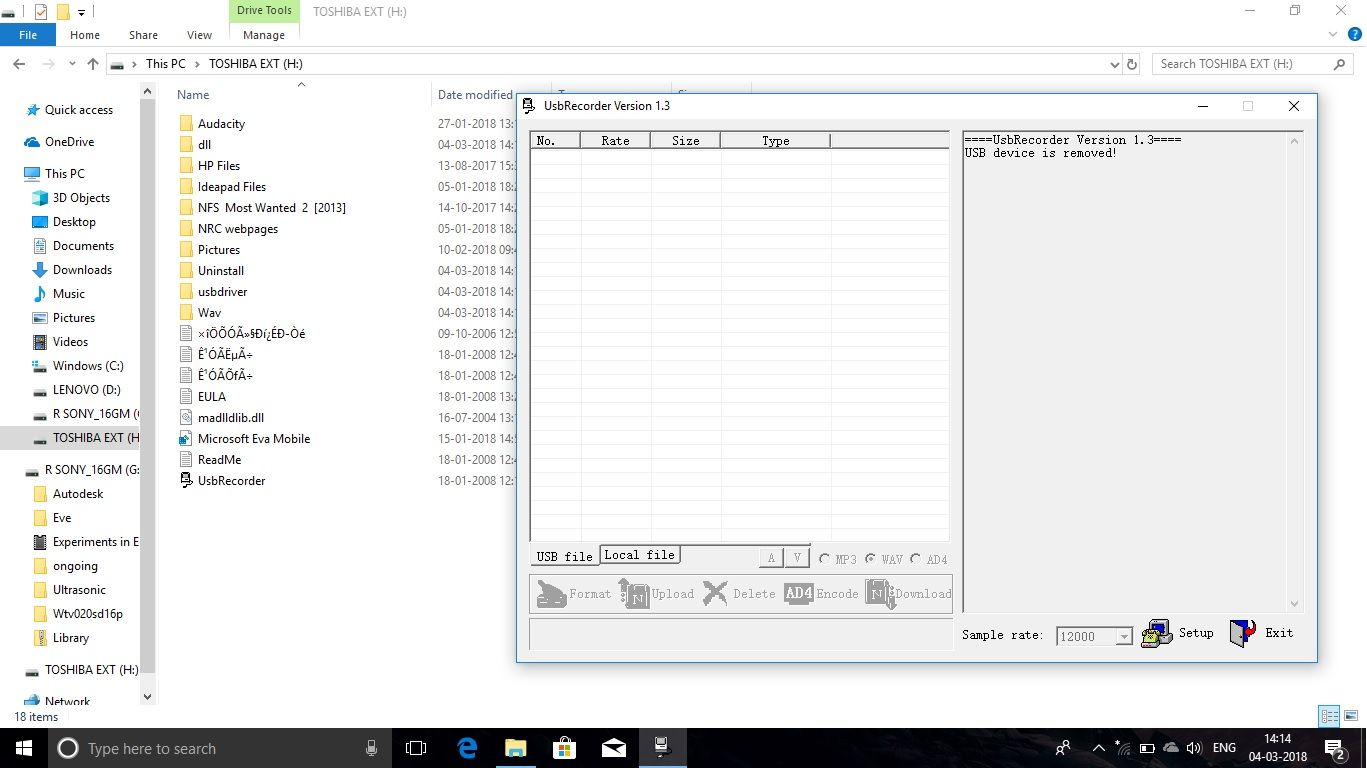Click the UsbRecorder app icon on the taskbar

(662, 747)
